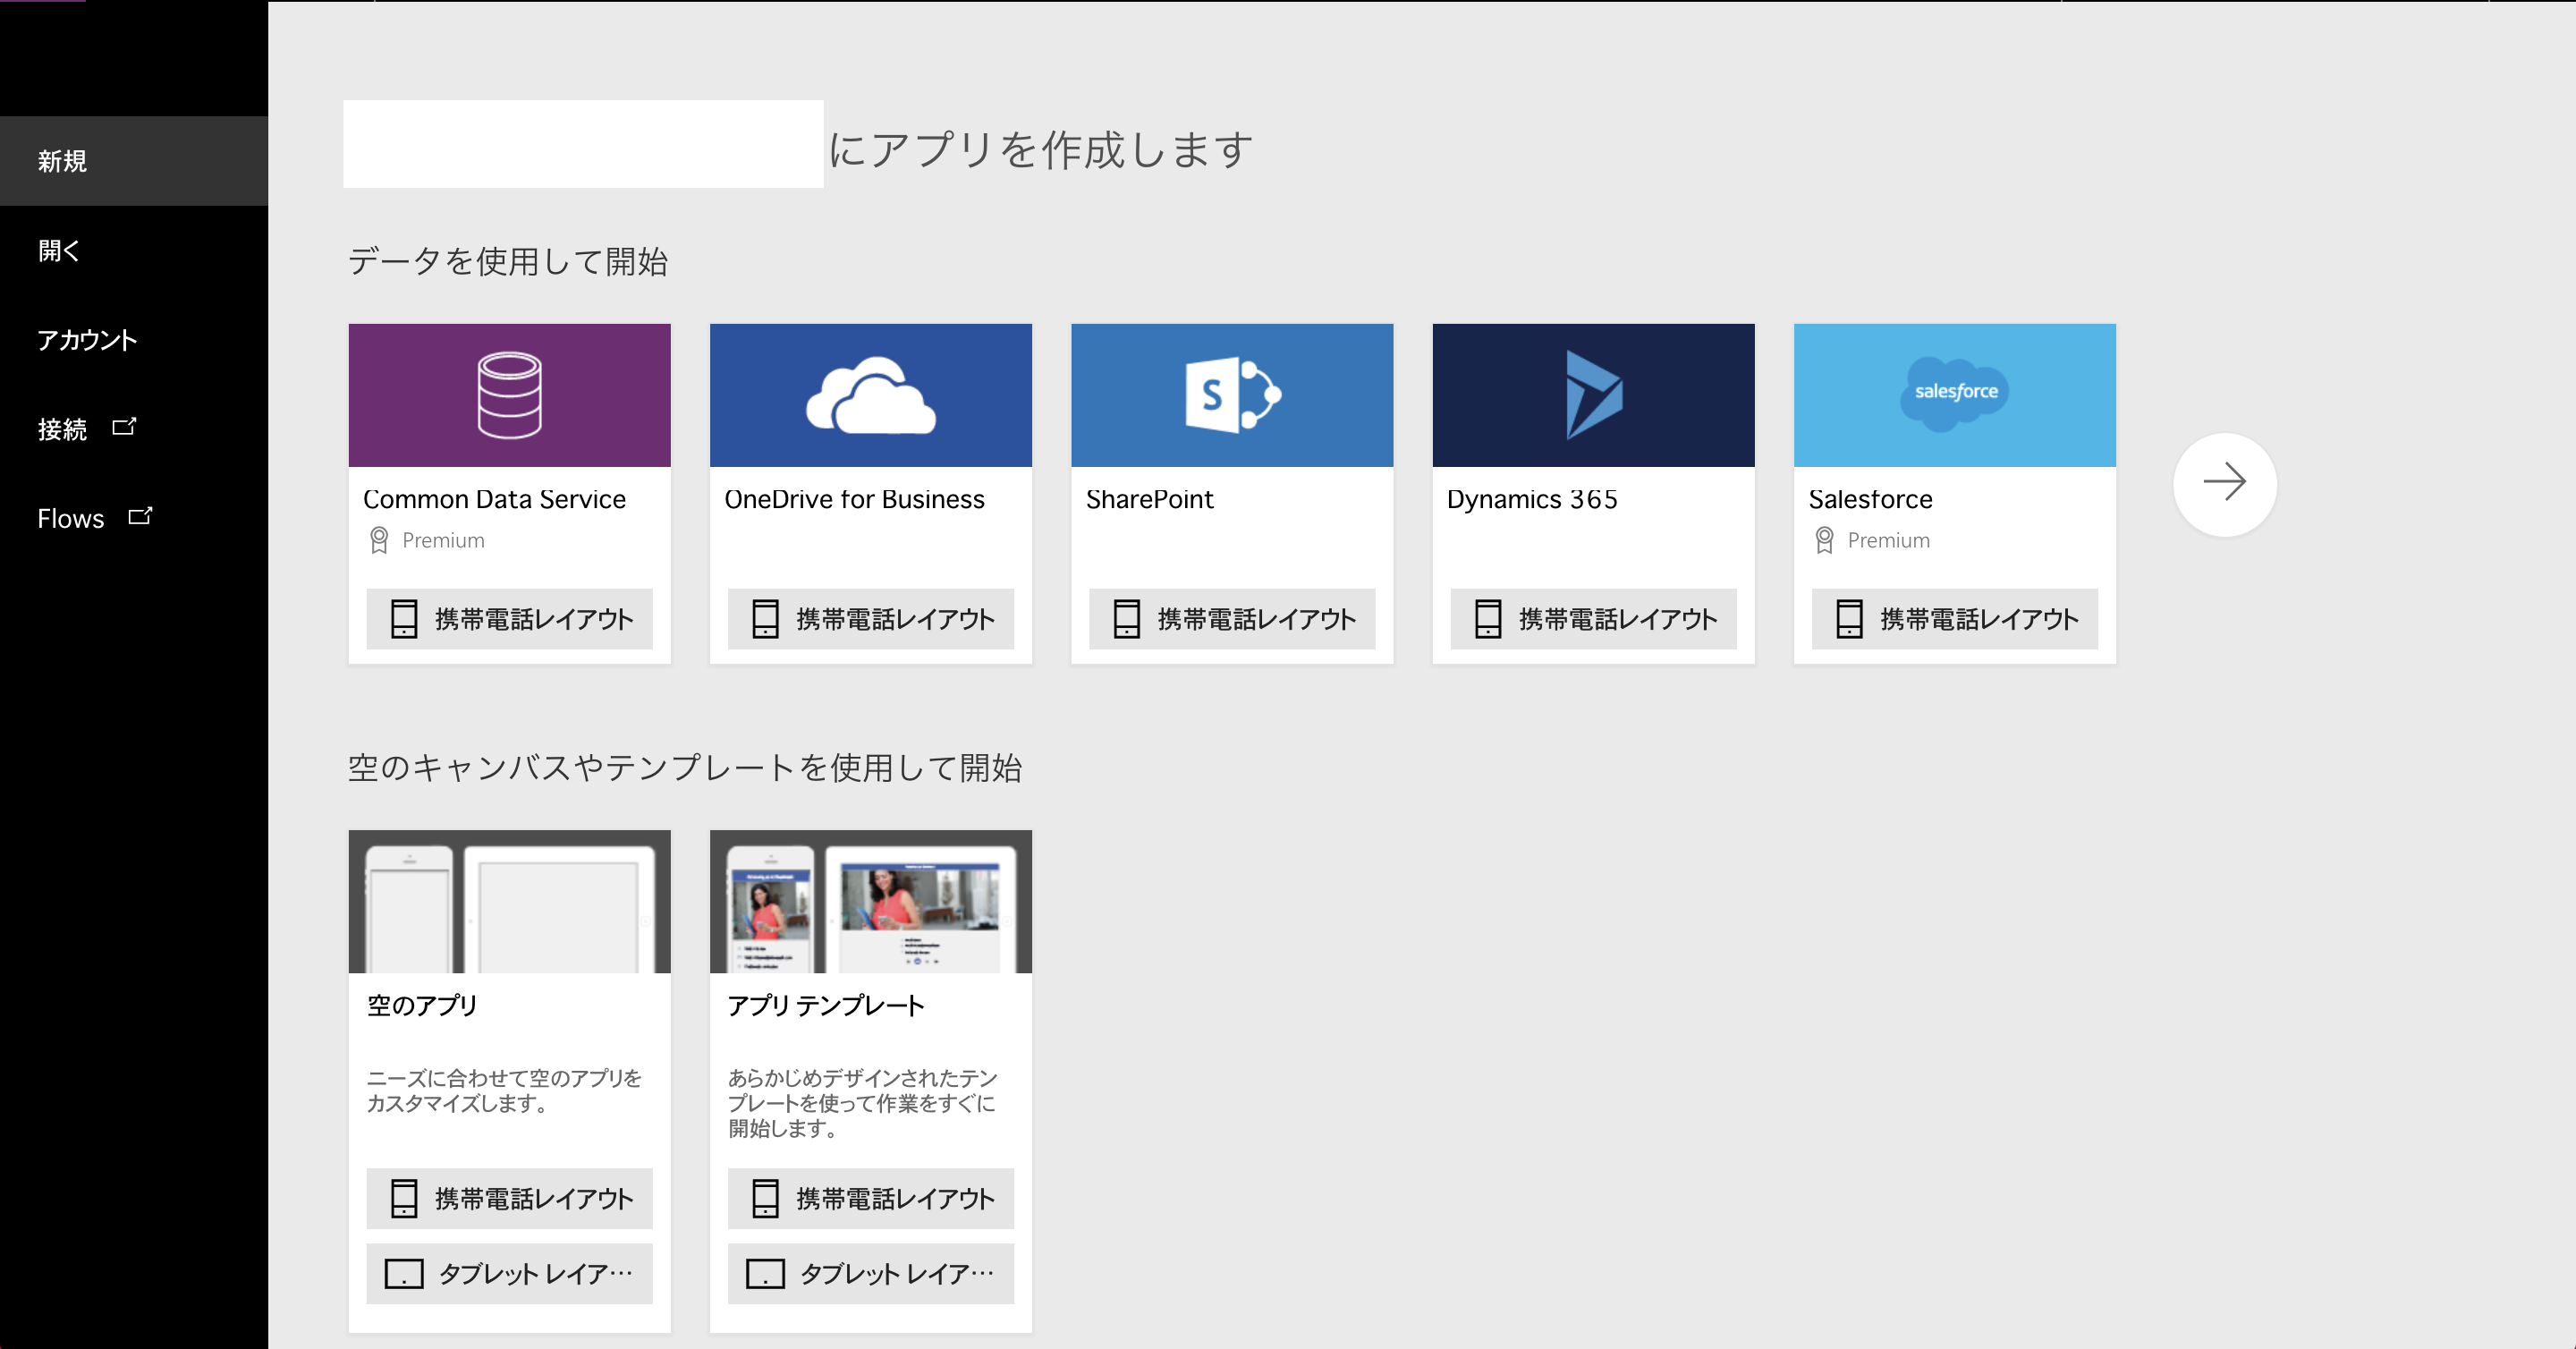Click tablet icon in アプリ テンプレート layout button
The image size is (2576, 1349).
click(765, 1274)
